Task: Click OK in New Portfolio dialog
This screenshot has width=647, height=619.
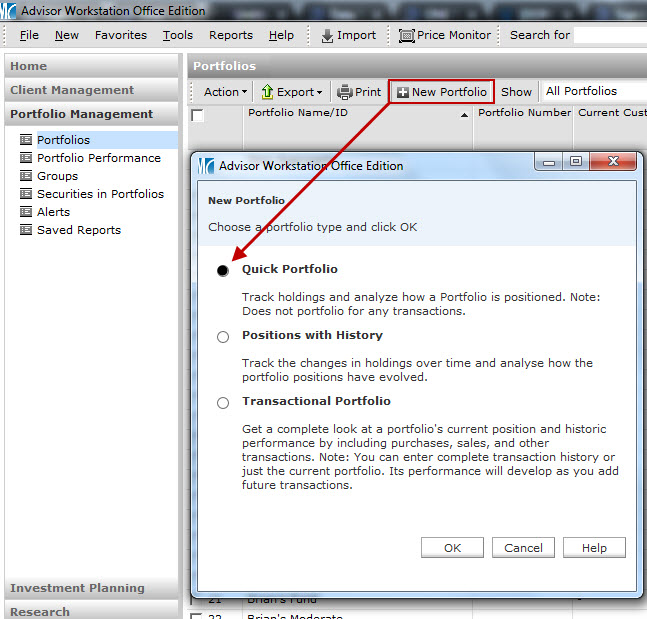Action: tap(453, 548)
